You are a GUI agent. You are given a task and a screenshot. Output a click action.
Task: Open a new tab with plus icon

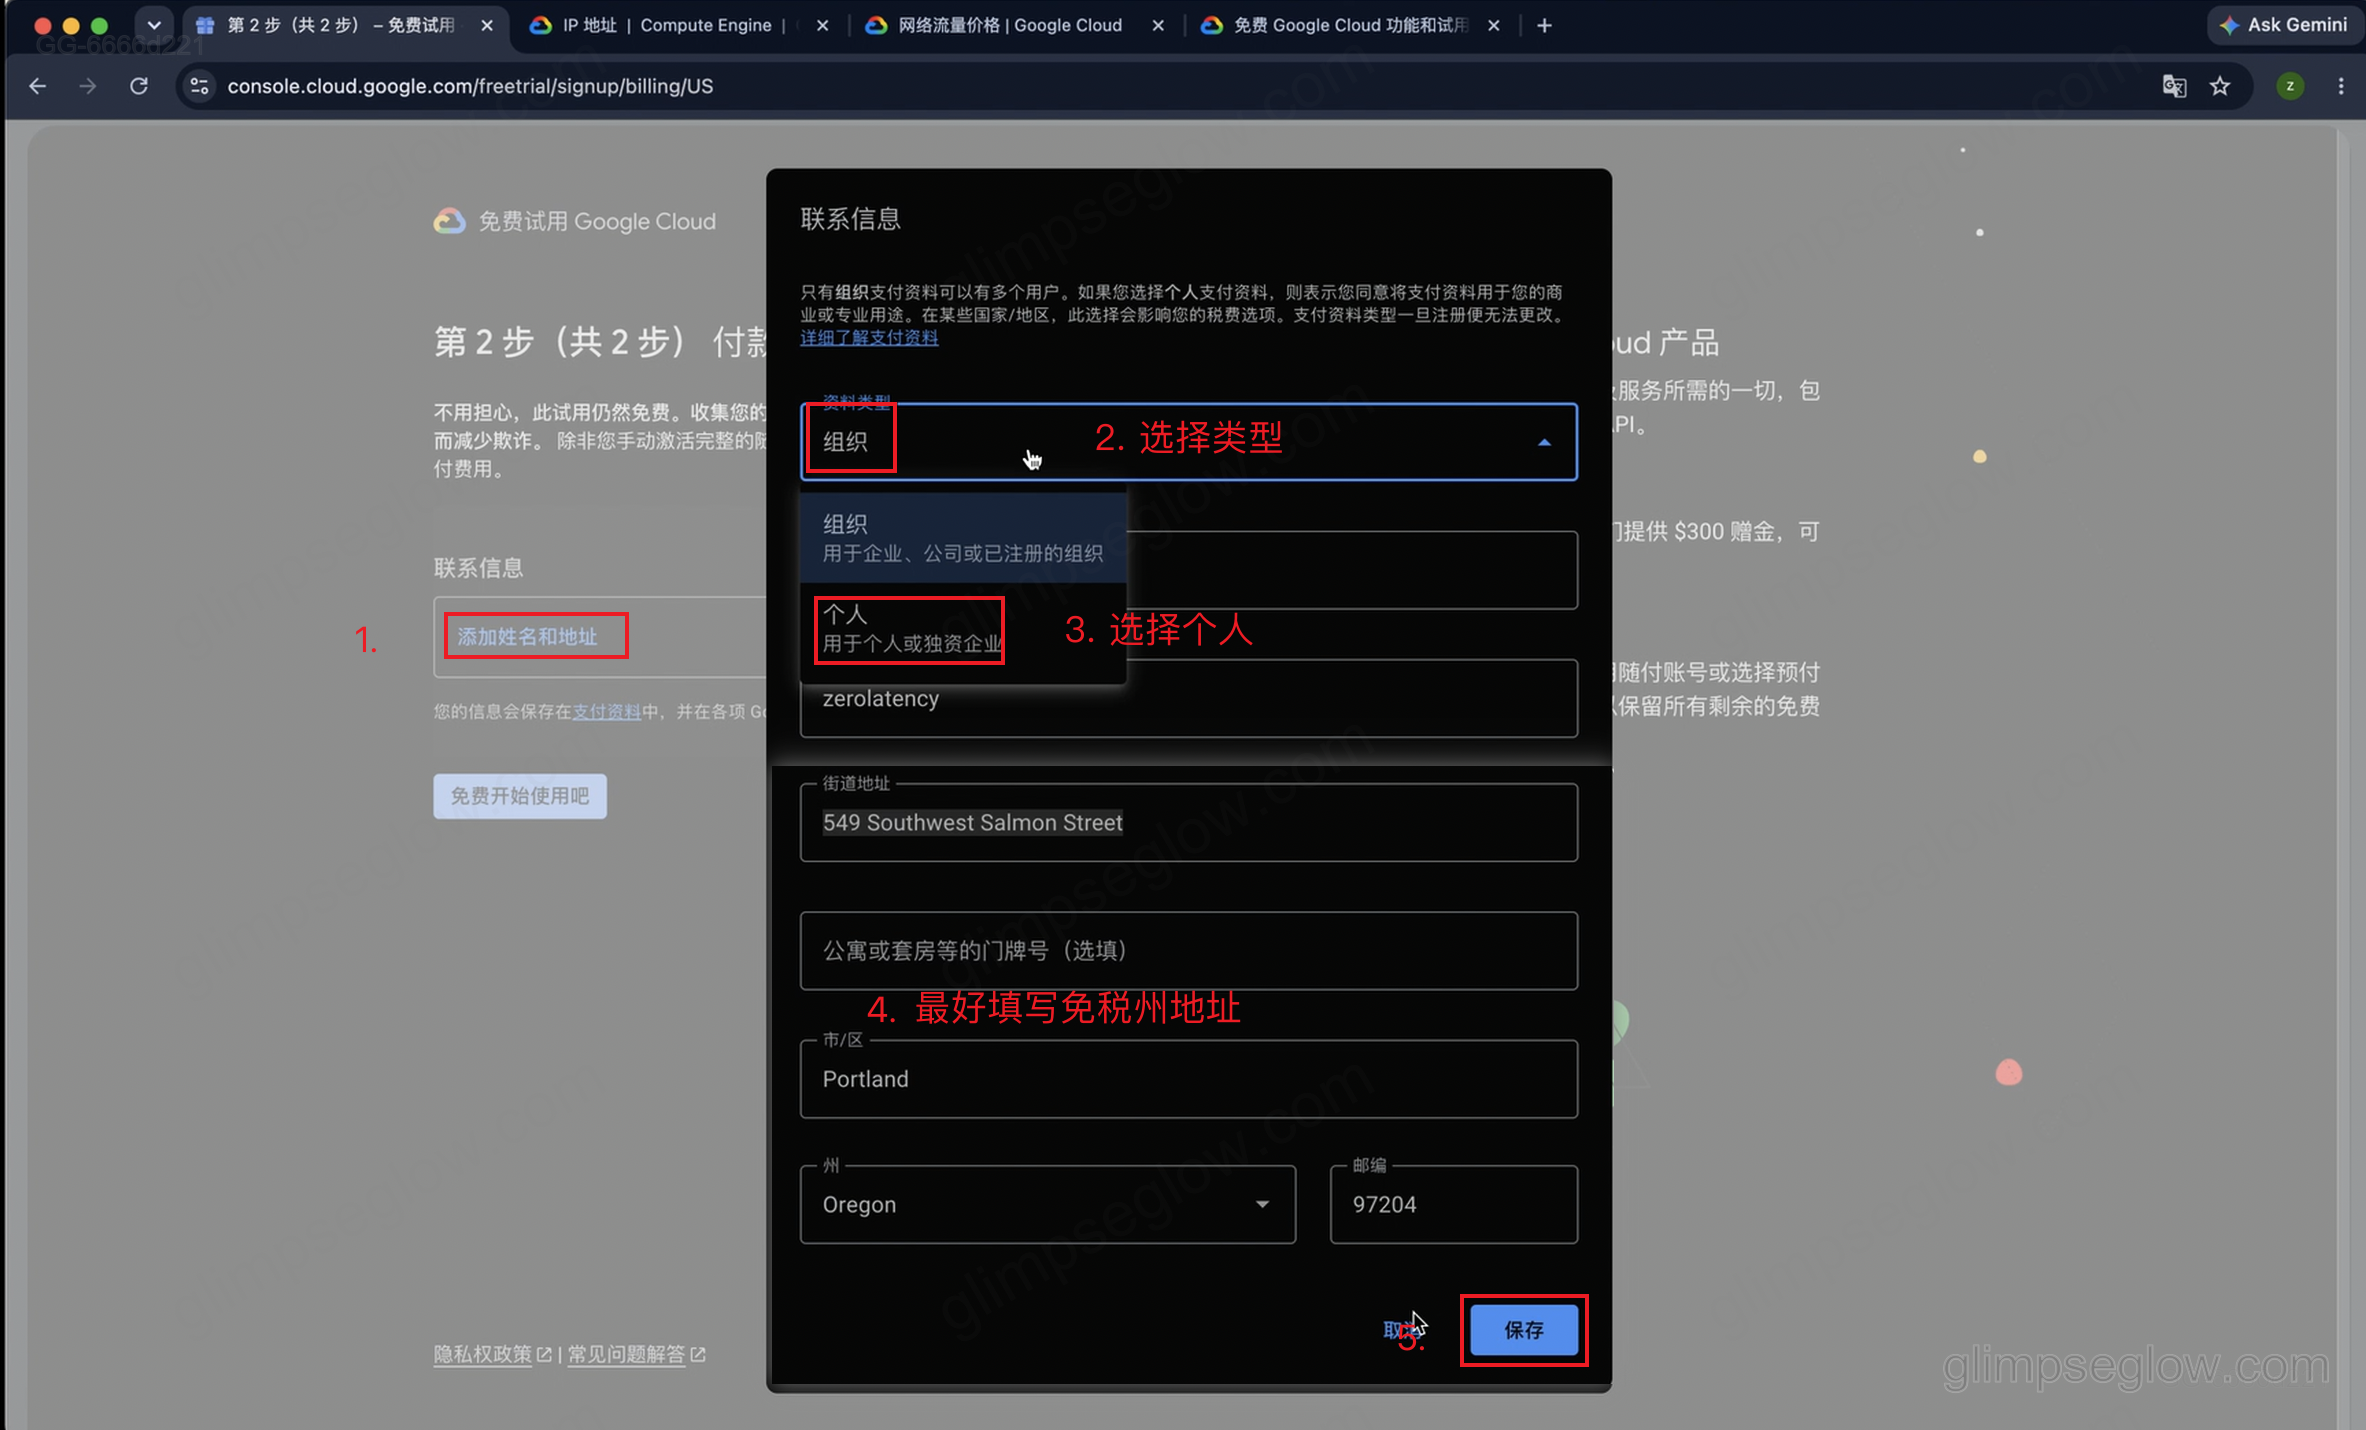coord(1544,25)
